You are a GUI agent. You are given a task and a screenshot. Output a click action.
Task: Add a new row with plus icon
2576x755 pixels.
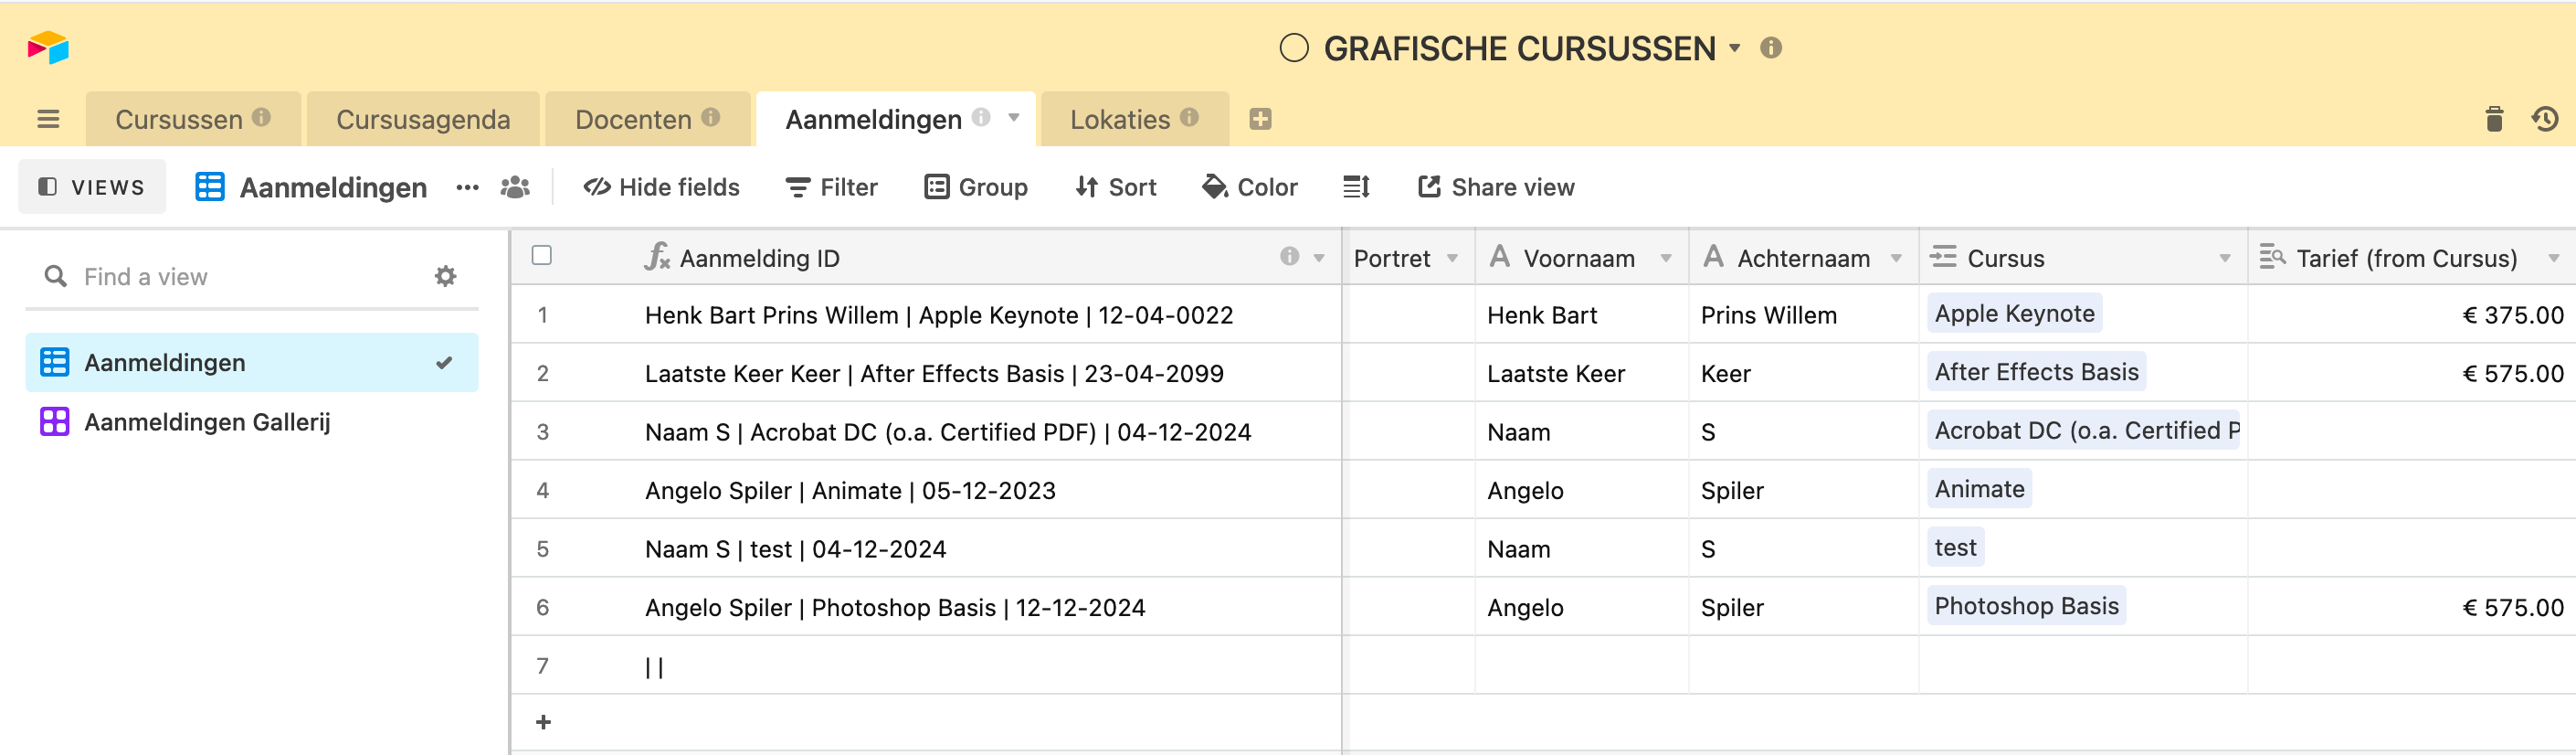click(x=543, y=722)
